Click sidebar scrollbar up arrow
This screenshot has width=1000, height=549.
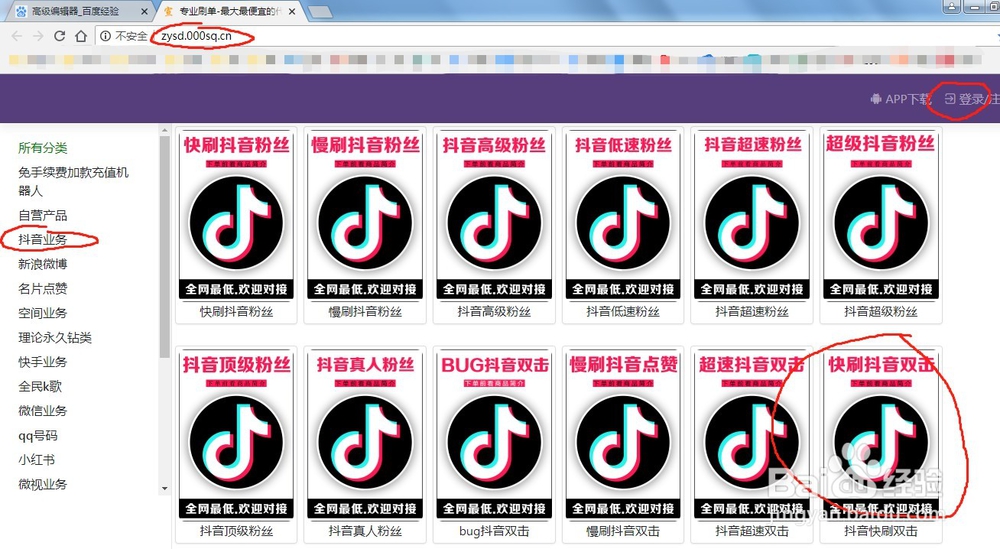tap(165, 131)
